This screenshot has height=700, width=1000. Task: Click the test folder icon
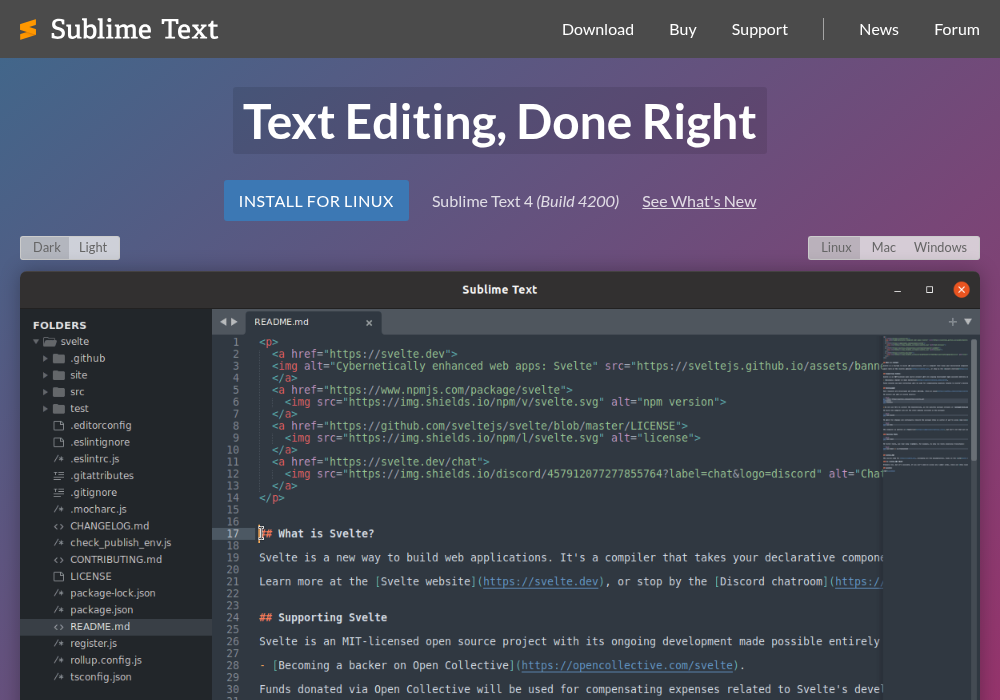[x=59, y=409]
